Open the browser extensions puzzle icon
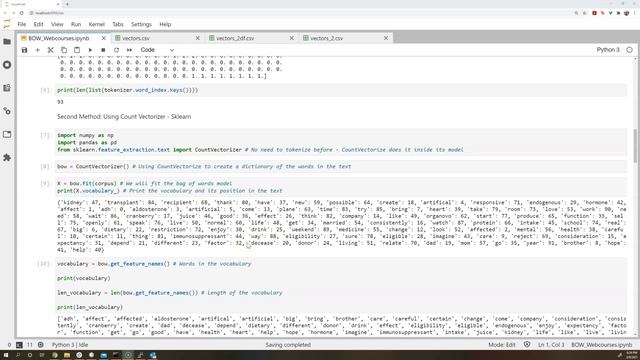Image resolution: width=640 pixels, height=360 pixels. coord(618,13)
